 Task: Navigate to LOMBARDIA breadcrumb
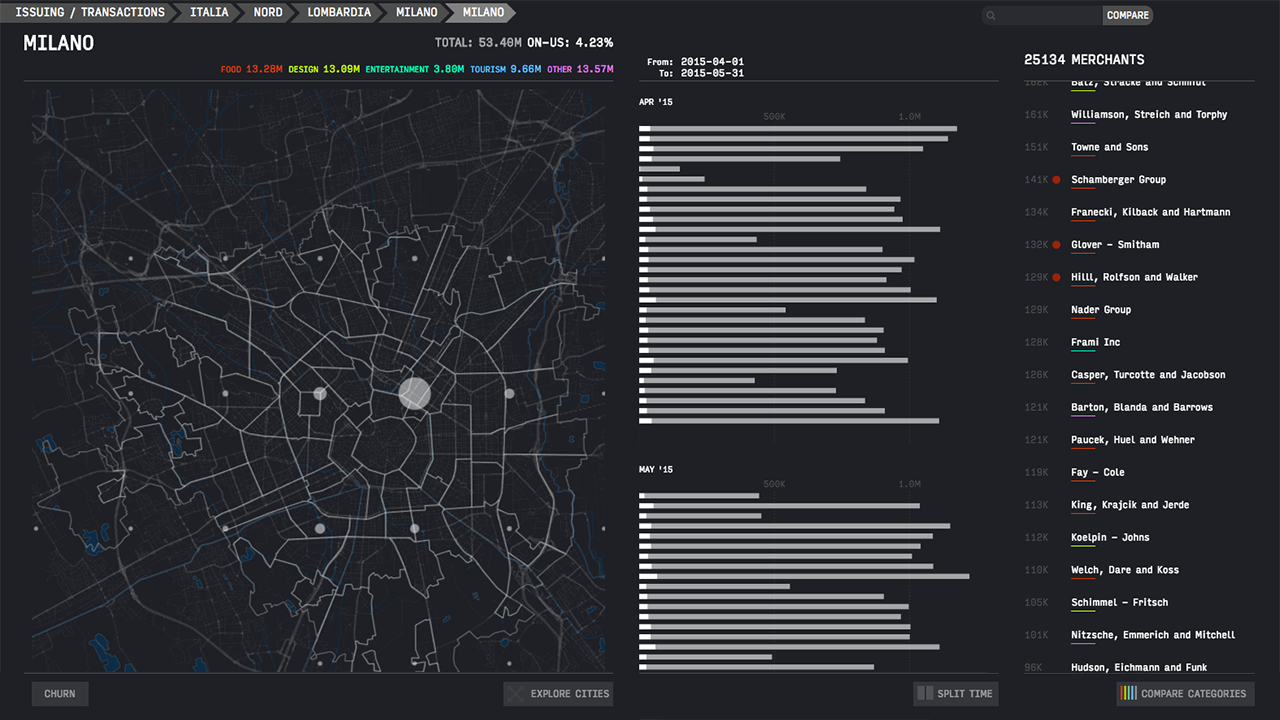pyautogui.click(x=339, y=13)
